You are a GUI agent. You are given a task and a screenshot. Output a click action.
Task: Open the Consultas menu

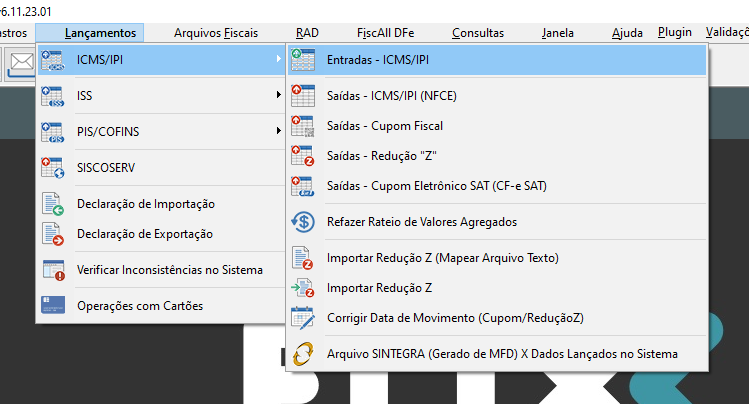tap(478, 33)
